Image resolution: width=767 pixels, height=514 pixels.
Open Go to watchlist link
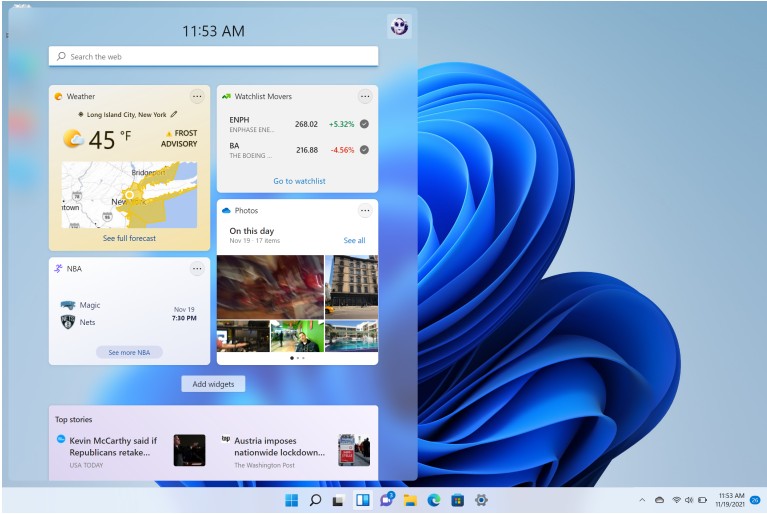click(x=299, y=181)
